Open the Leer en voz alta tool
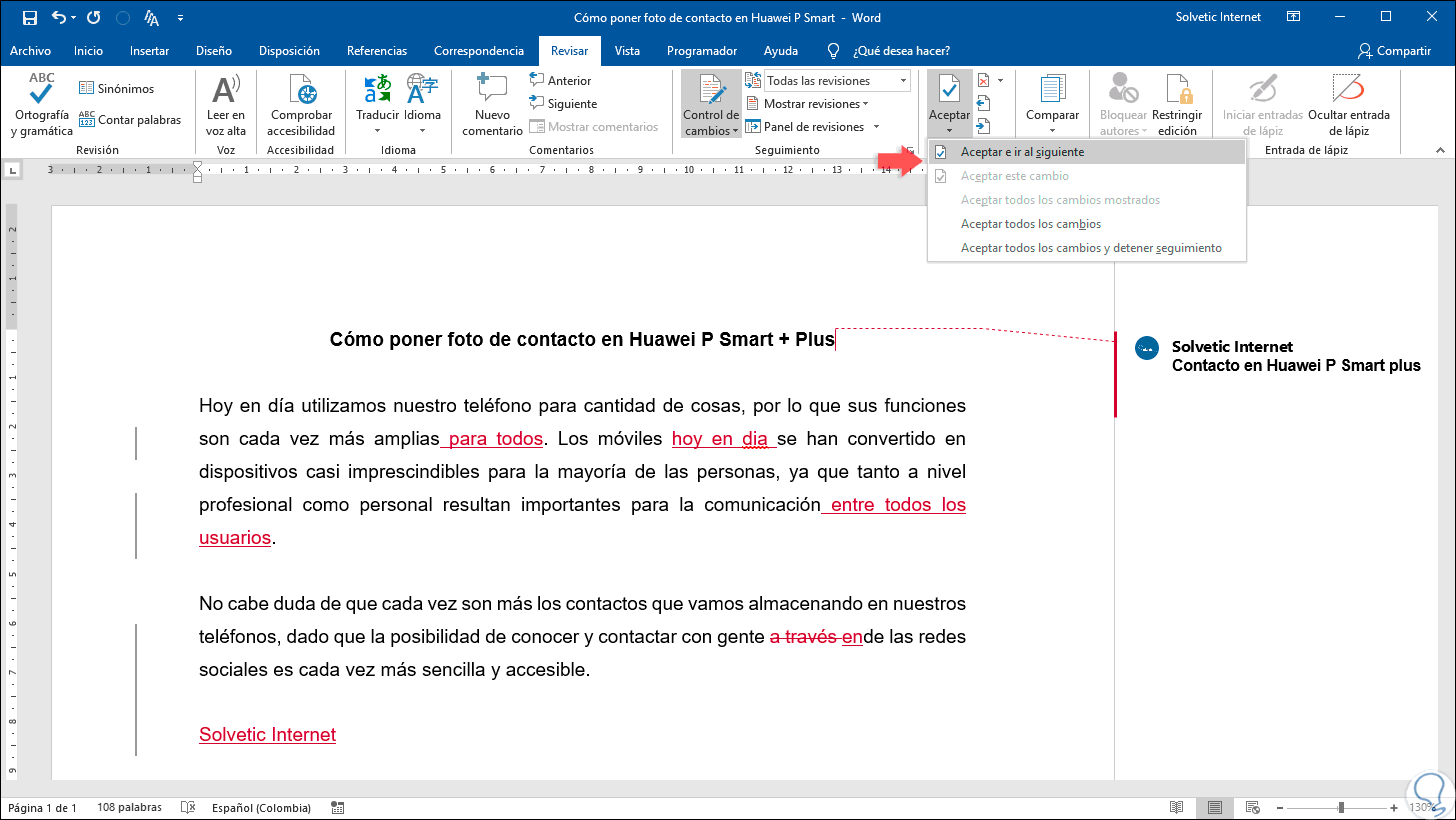Screen dimensions: 1456x820 [x=226, y=91]
